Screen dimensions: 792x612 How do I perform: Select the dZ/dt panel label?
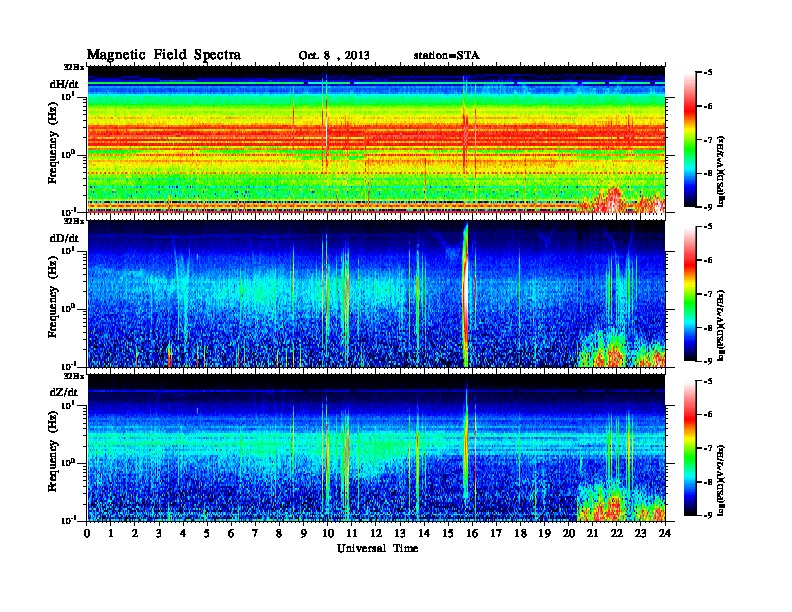click(x=64, y=392)
